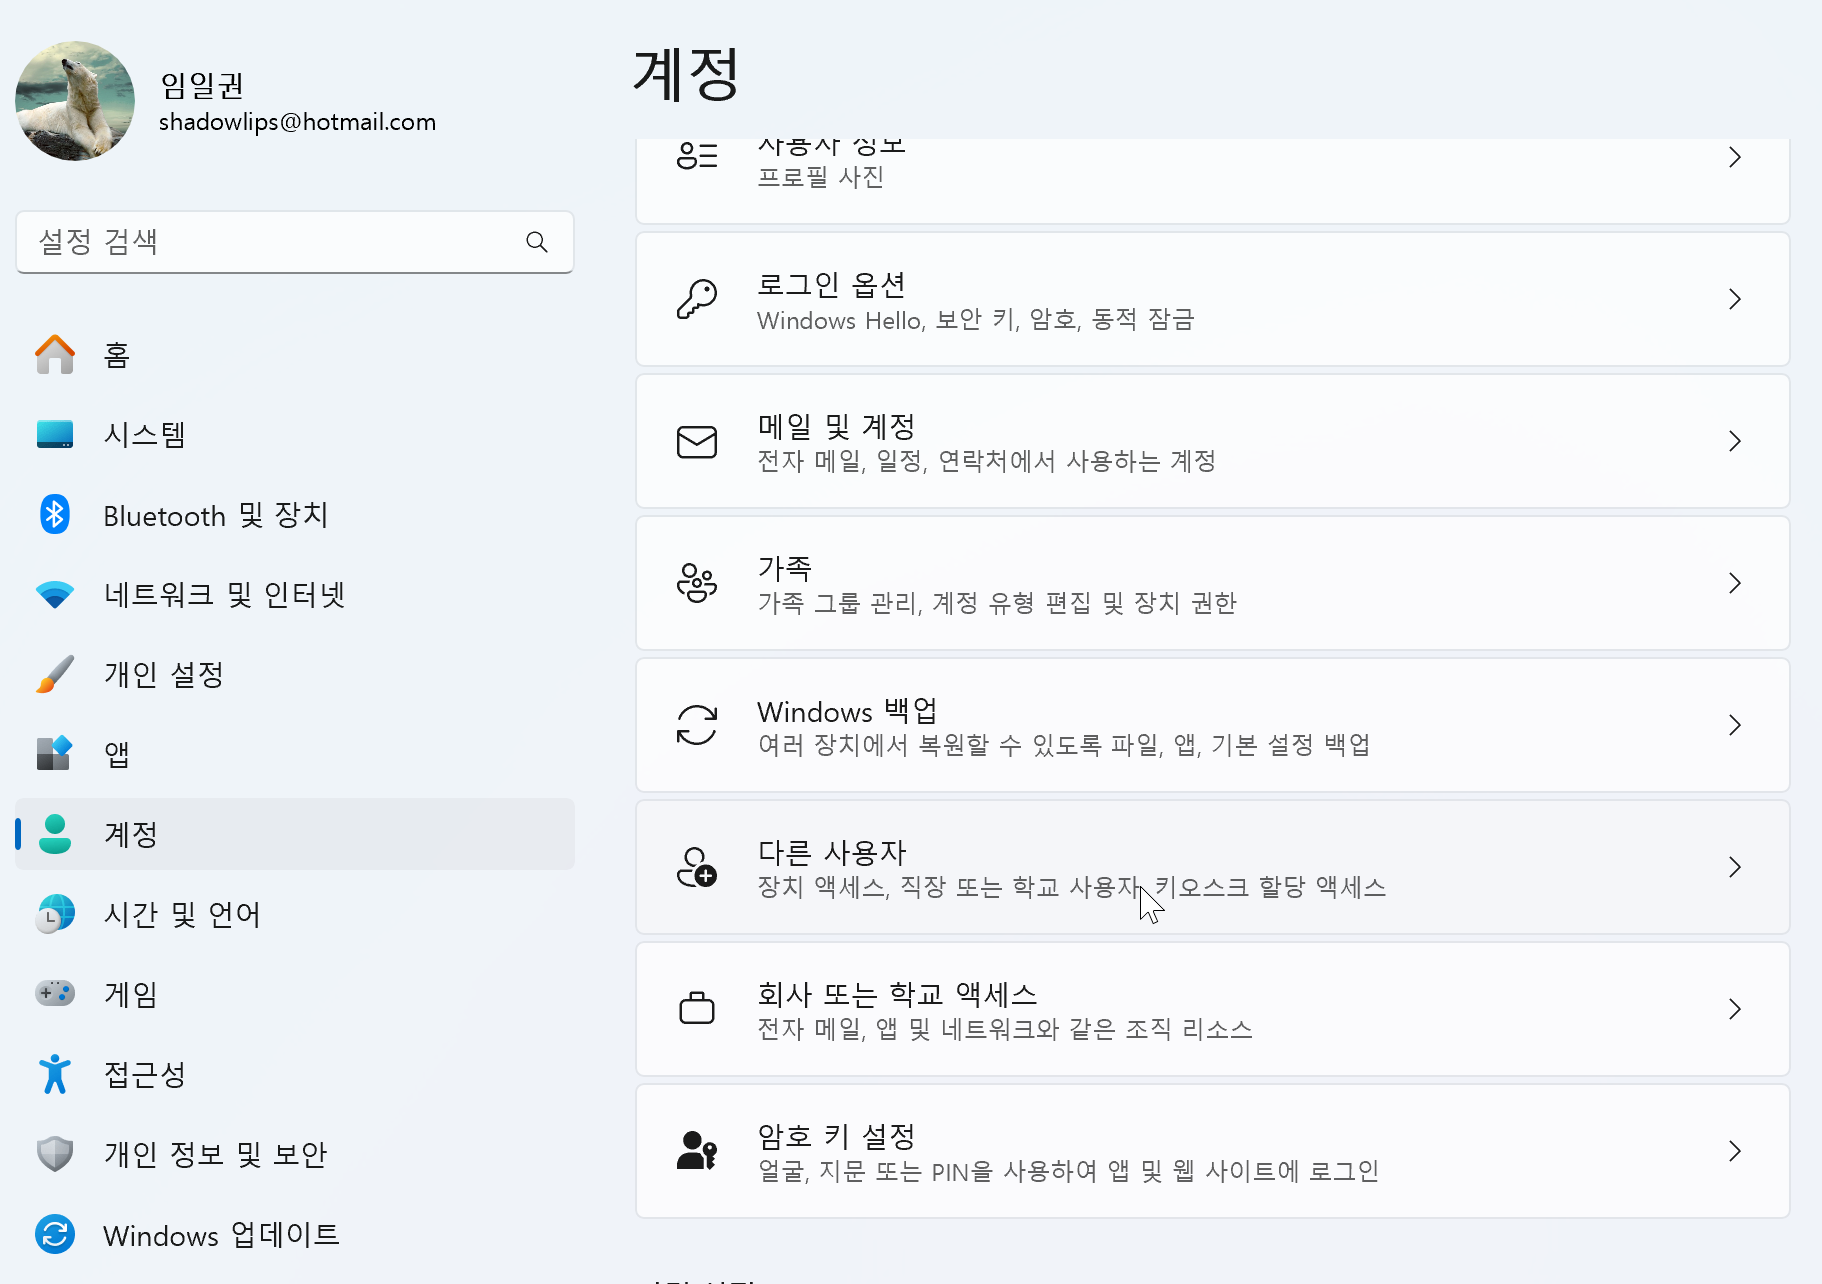Open 시스템 in the sidebar menu
Image resolution: width=1822 pixels, height=1284 pixels.
point(295,434)
